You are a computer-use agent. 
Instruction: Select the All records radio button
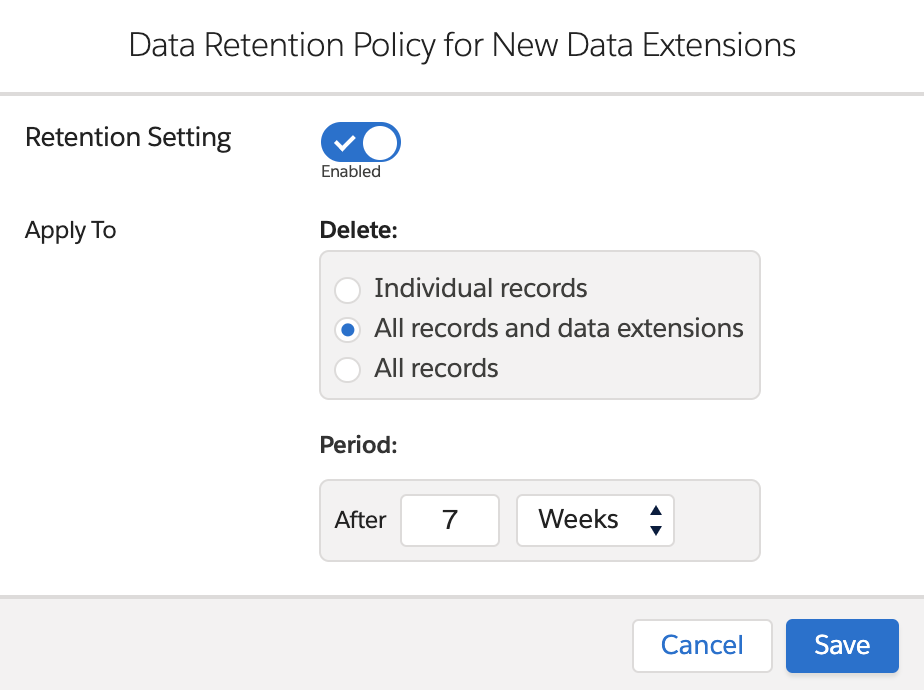tap(347, 370)
